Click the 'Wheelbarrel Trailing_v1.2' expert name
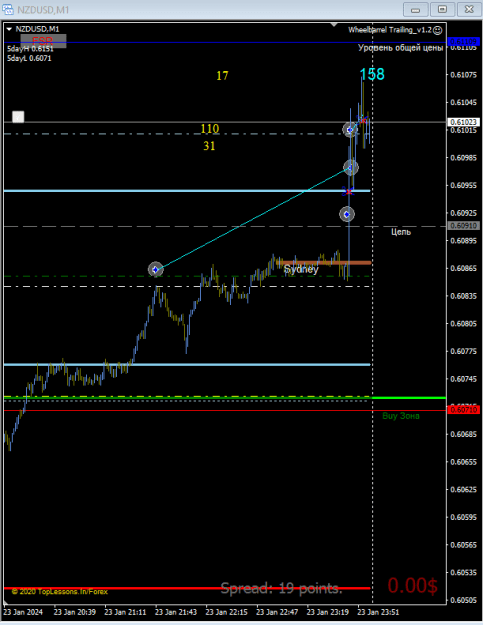 (390, 30)
